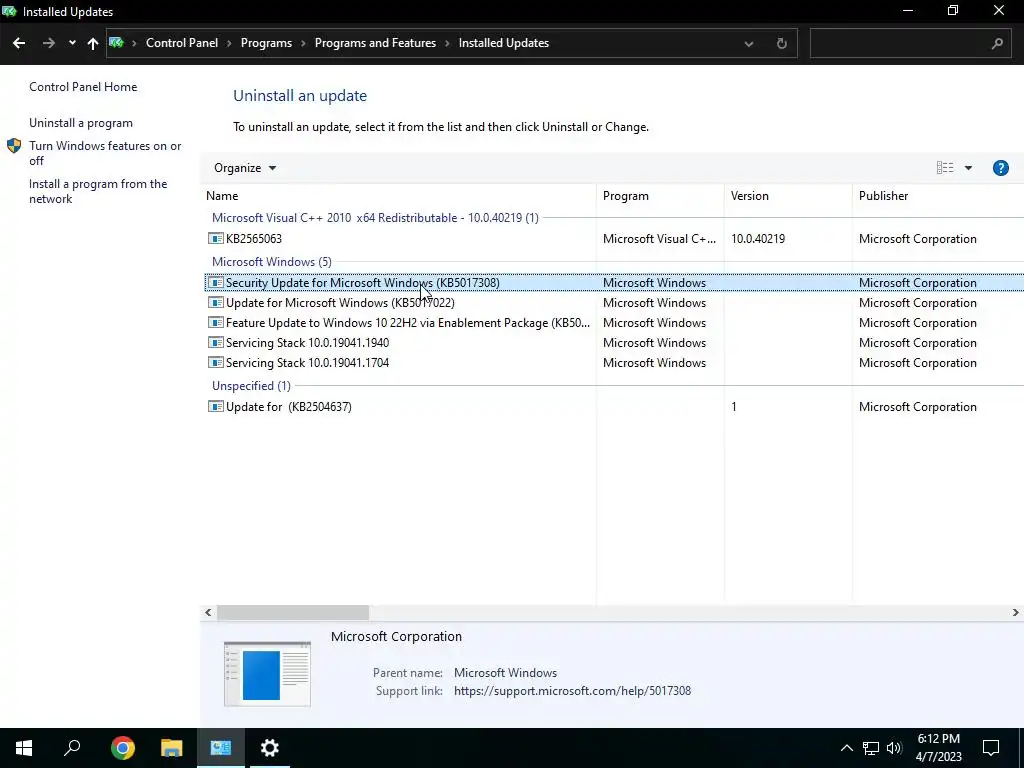This screenshot has height=768, width=1024.
Task: Open support link for 5017308
Action: click(x=572, y=691)
